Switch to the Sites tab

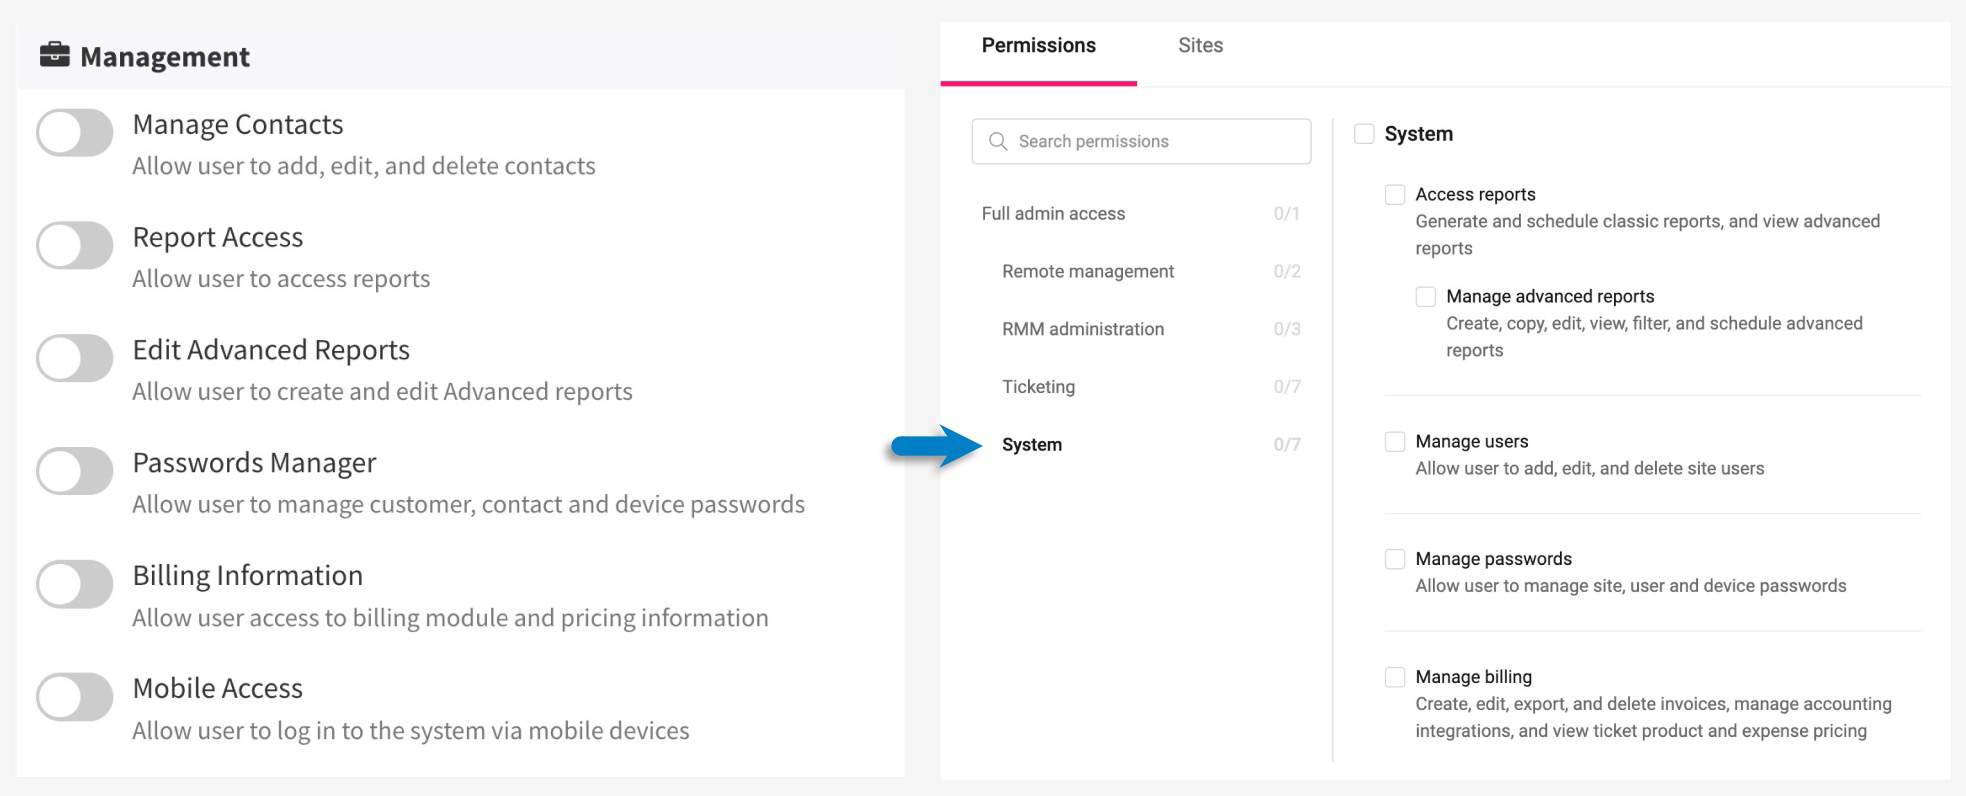[1200, 45]
